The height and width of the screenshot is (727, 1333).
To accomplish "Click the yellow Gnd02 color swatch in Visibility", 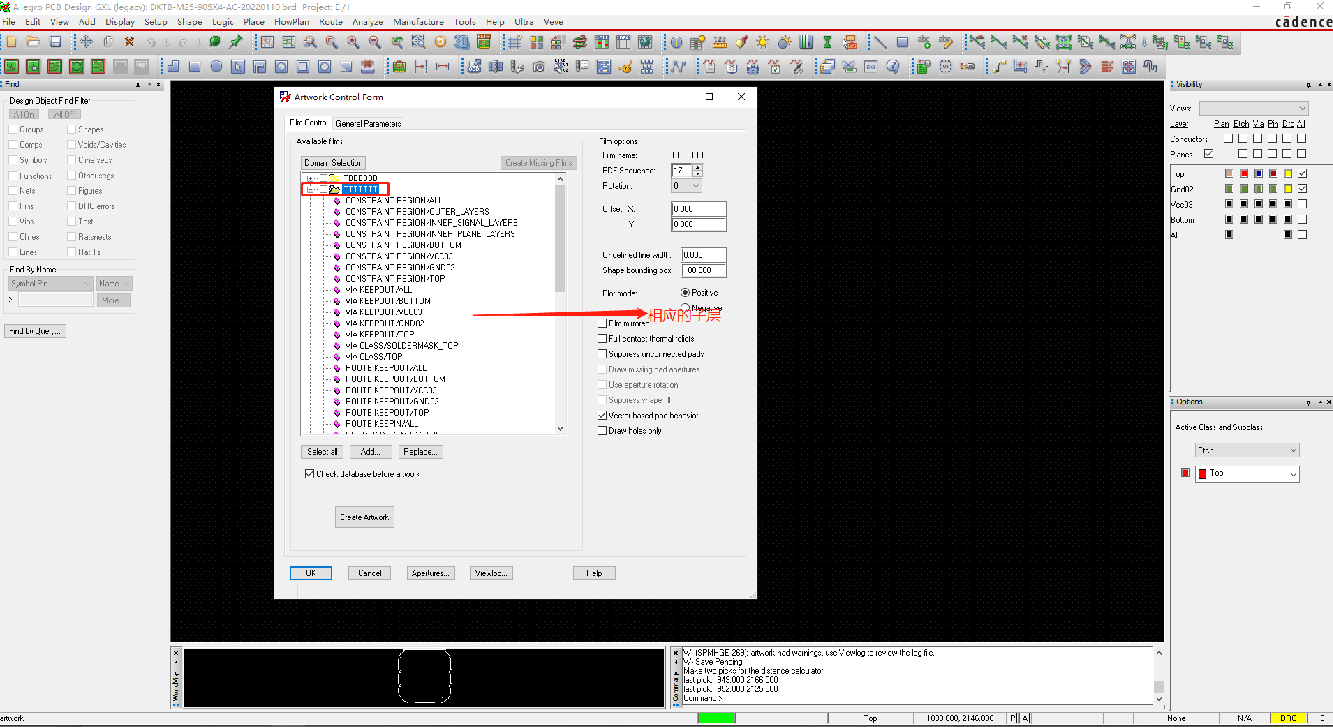I will tap(1289, 189).
